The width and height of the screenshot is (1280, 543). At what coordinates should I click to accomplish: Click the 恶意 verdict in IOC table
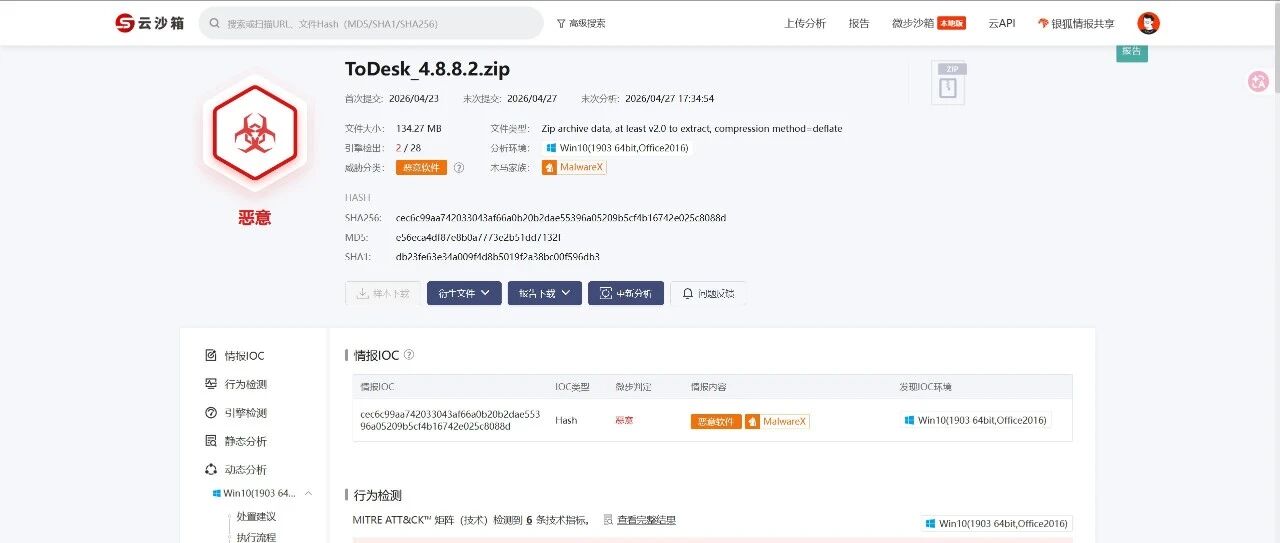(624, 421)
